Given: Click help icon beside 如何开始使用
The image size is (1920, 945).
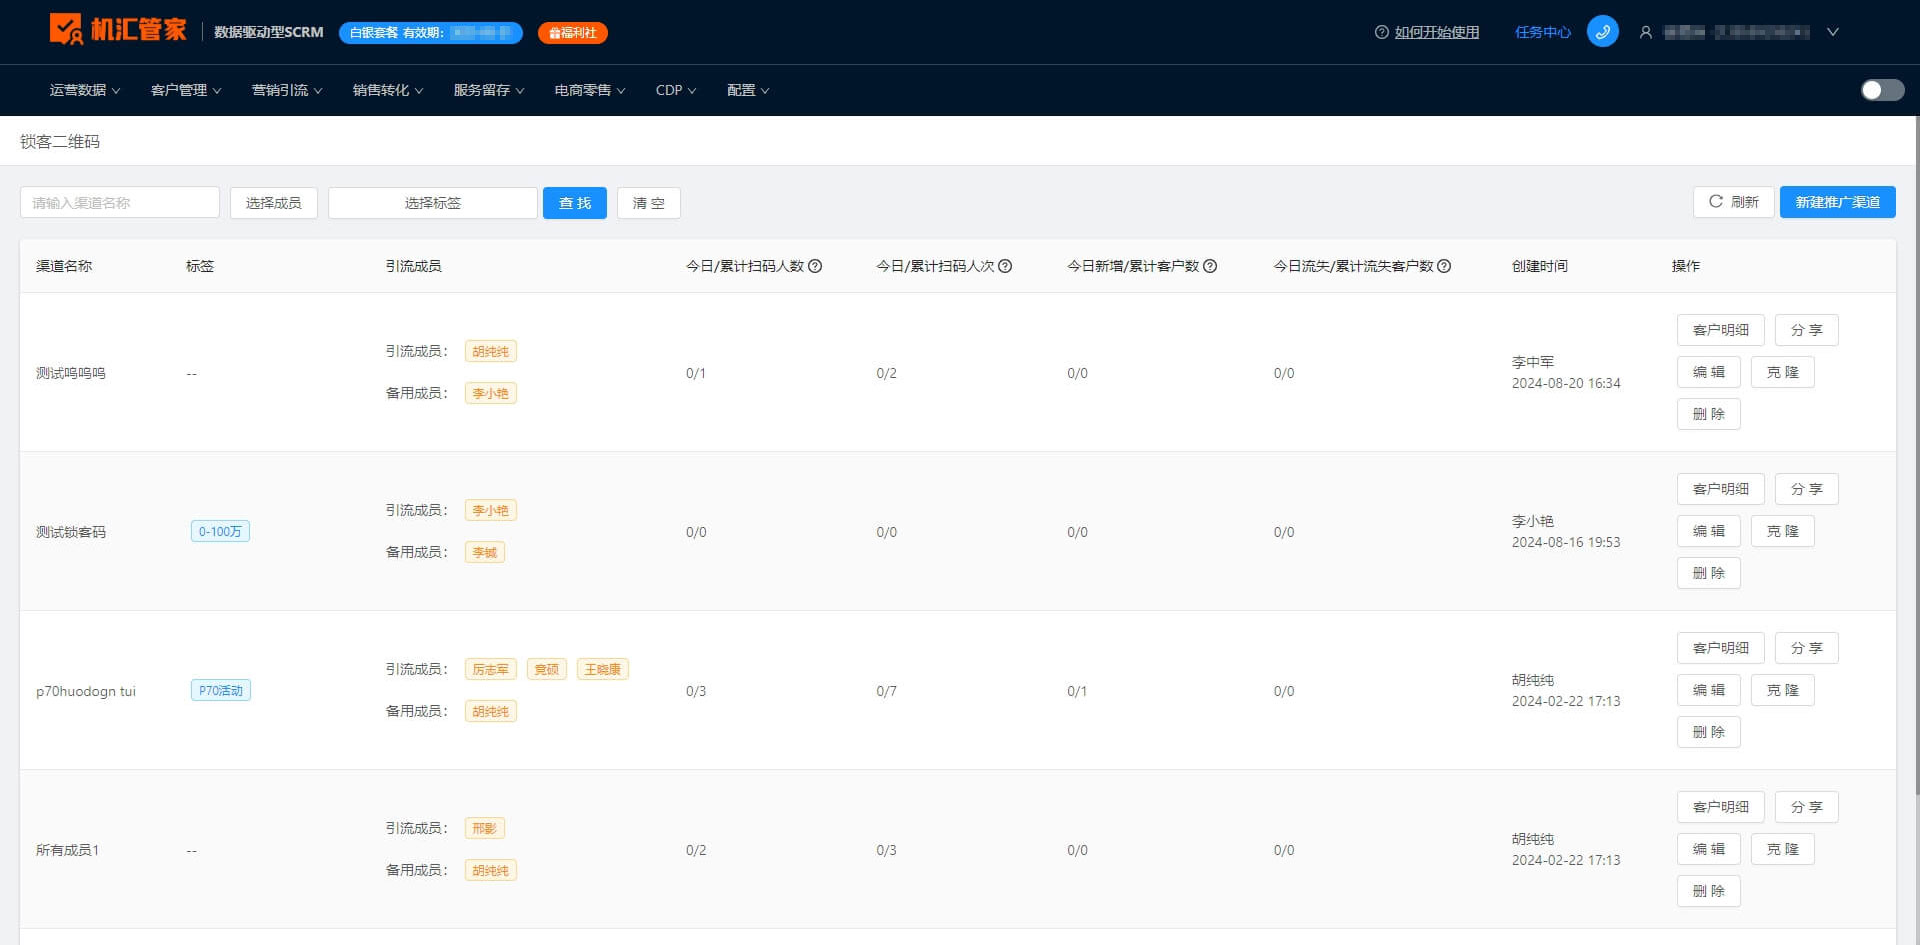Looking at the screenshot, I should 1381,32.
